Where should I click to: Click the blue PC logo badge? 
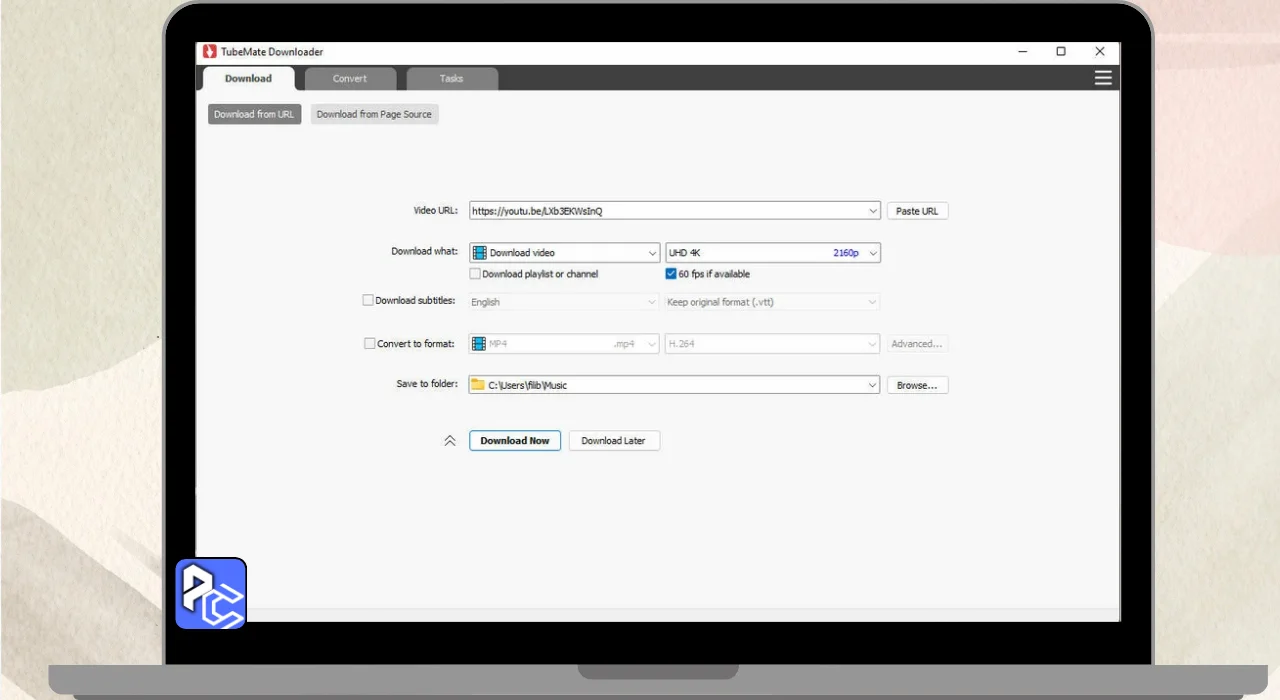tap(211, 594)
